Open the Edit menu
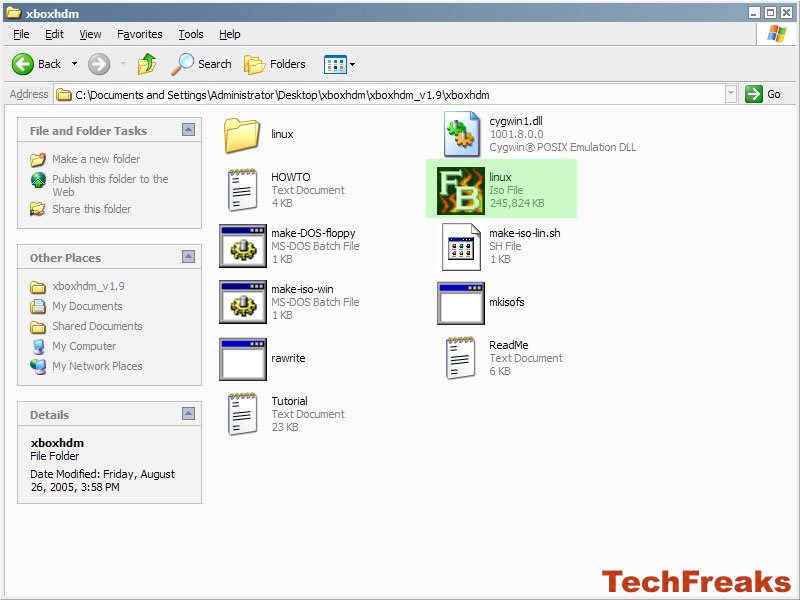The width and height of the screenshot is (800, 600). (54, 34)
